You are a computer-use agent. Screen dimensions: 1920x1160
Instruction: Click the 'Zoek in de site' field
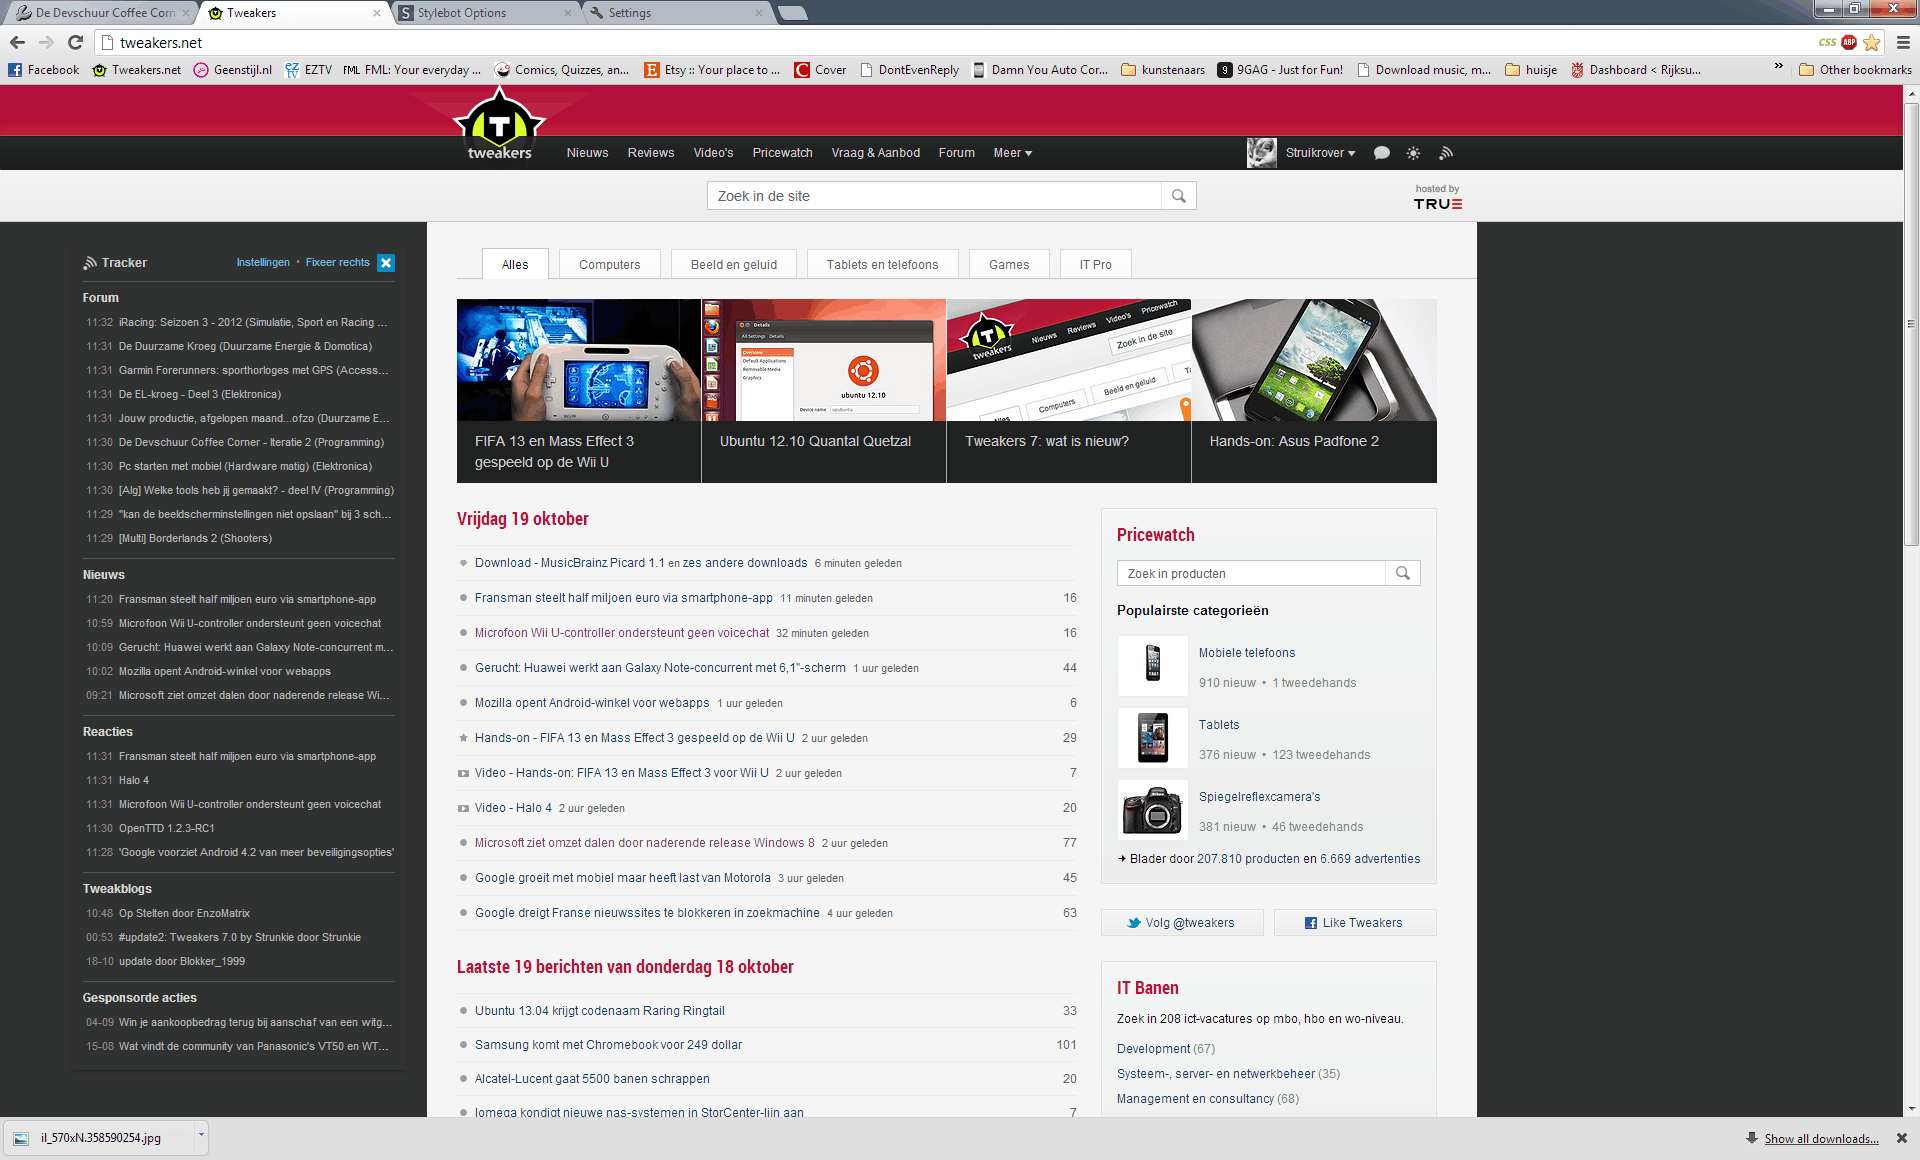(x=934, y=196)
